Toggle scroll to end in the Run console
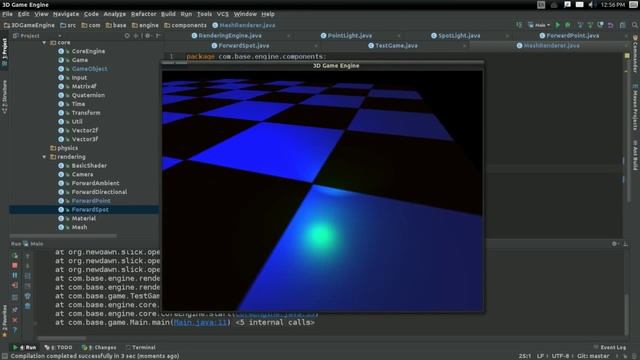640x360 pixels. pos(27,286)
